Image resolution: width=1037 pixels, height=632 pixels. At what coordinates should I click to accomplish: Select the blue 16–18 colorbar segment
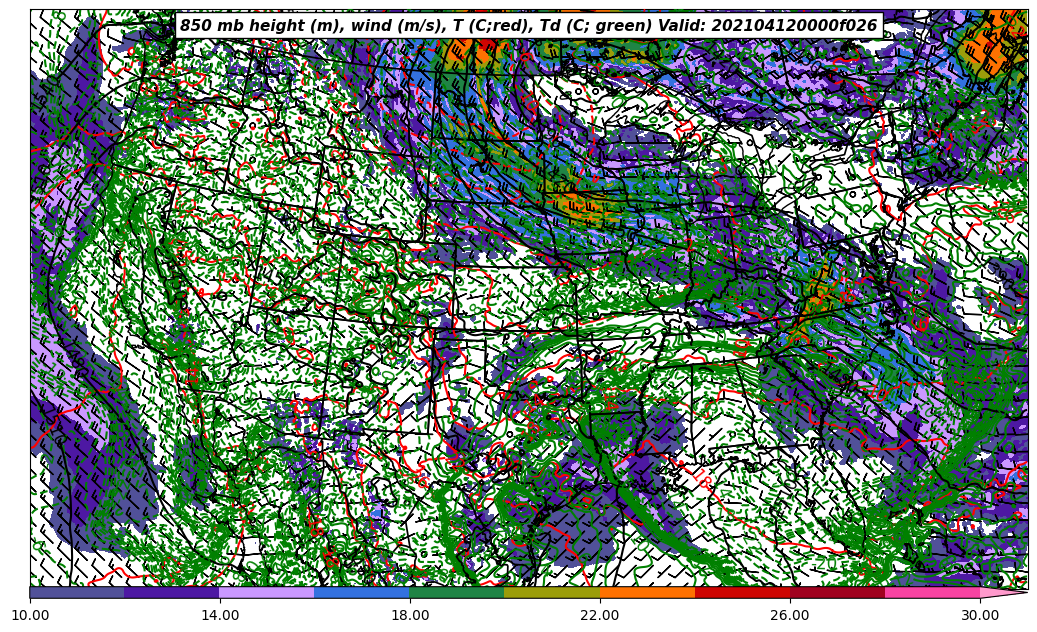[362, 592]
